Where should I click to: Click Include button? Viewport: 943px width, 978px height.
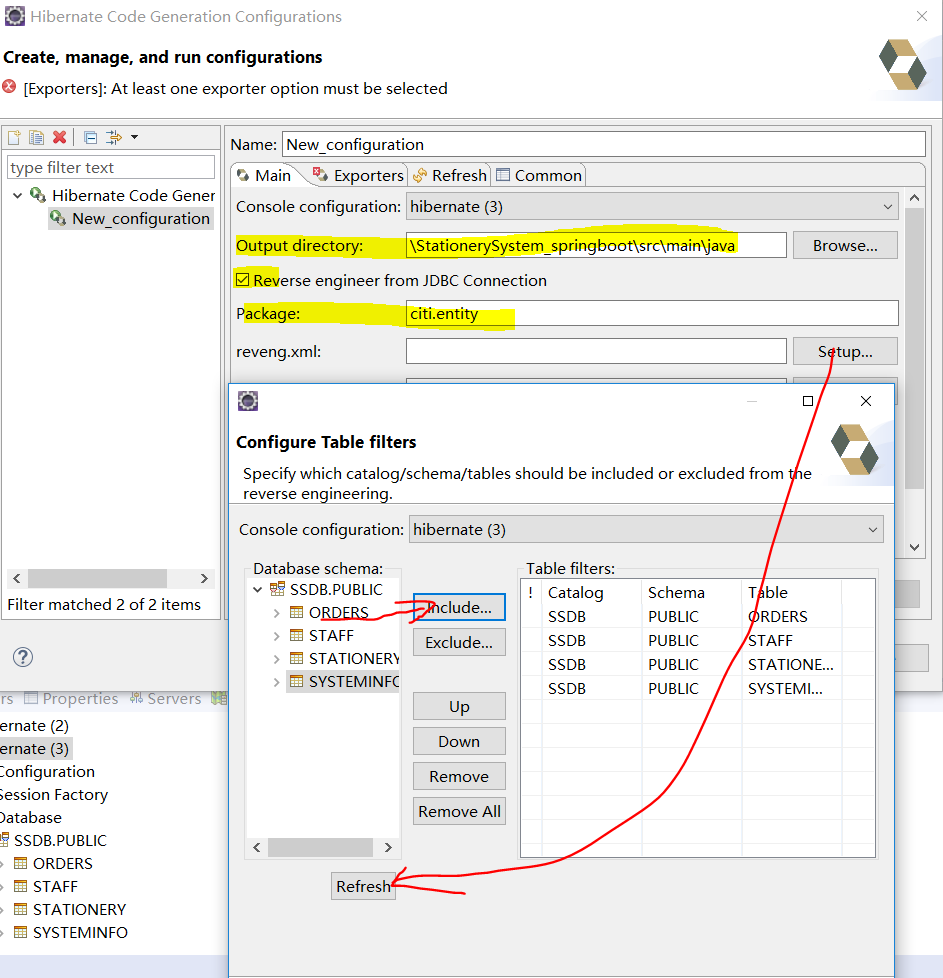tap(459, 608)
